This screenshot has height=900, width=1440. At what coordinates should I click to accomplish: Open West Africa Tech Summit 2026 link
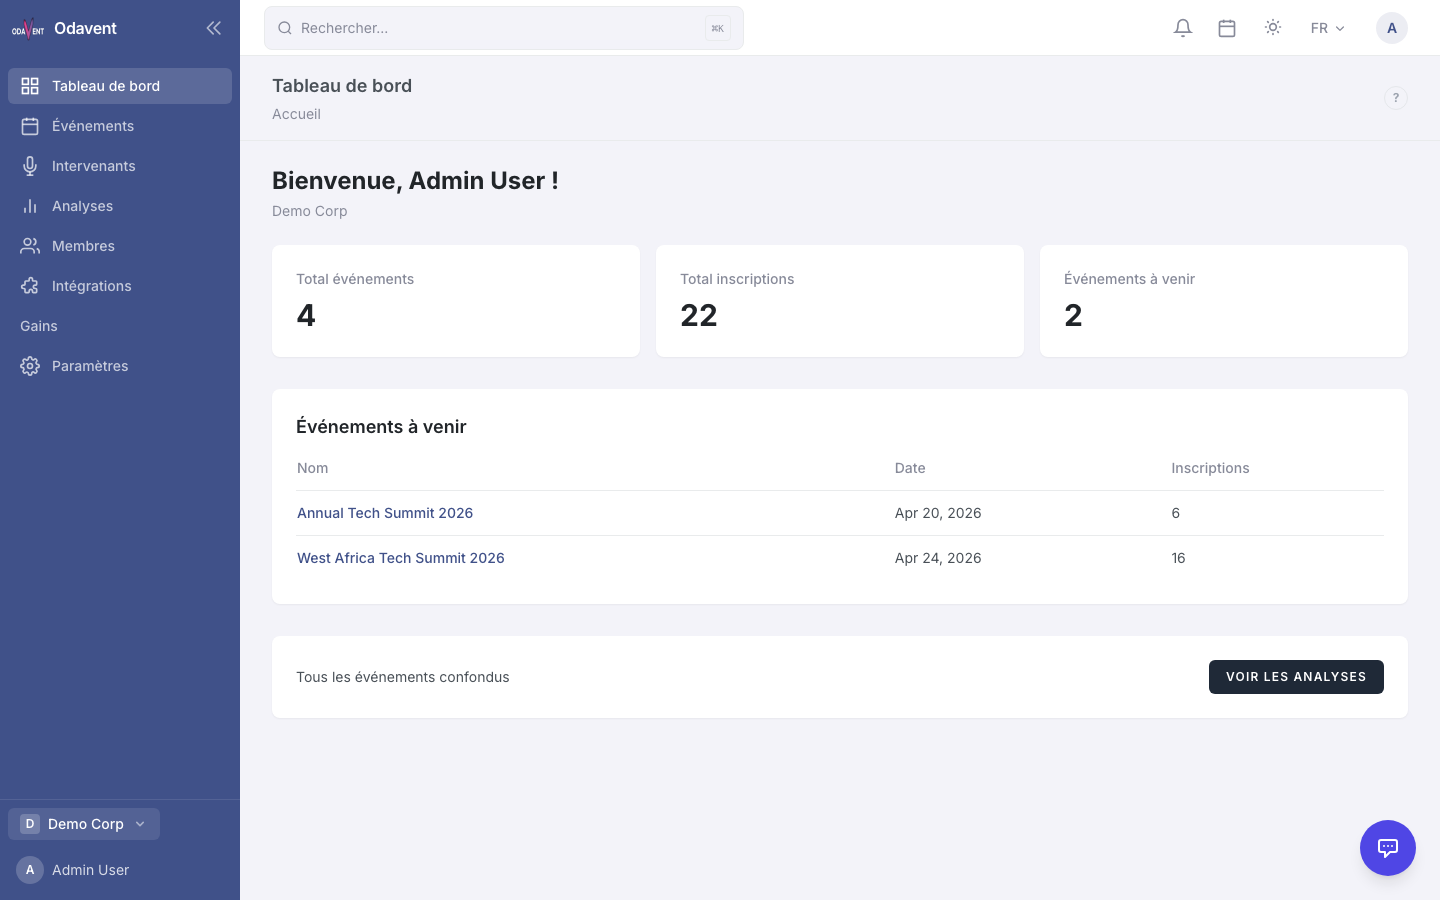(401, 558)
